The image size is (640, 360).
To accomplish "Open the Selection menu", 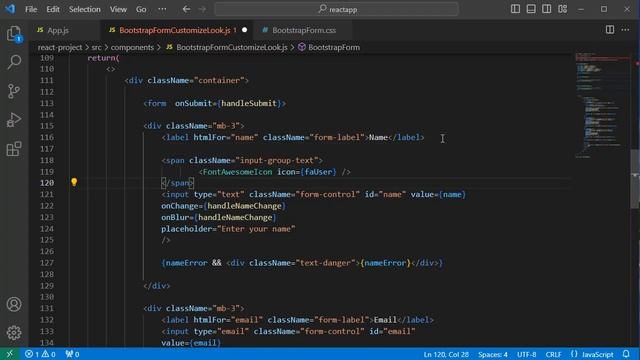I will [x=84, y=9].
